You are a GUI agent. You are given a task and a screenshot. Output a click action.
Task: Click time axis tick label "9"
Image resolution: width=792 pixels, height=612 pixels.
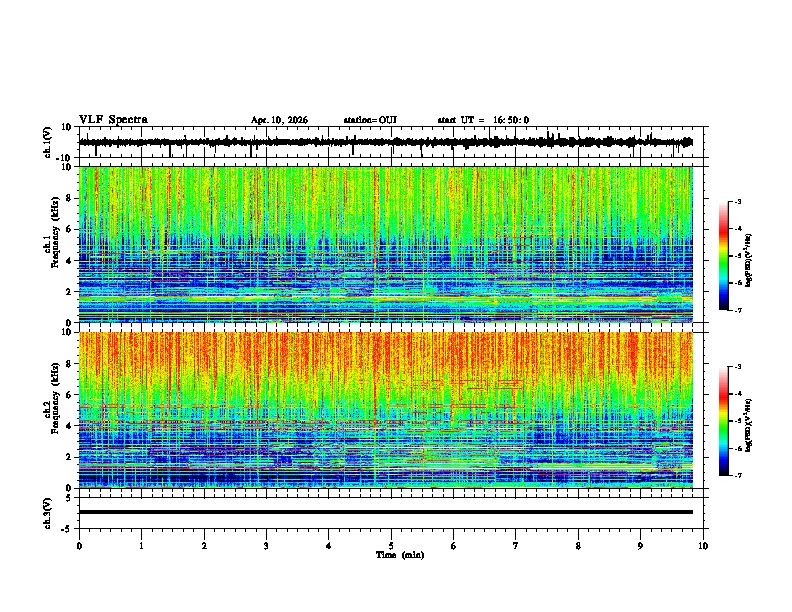click(640, 546)
